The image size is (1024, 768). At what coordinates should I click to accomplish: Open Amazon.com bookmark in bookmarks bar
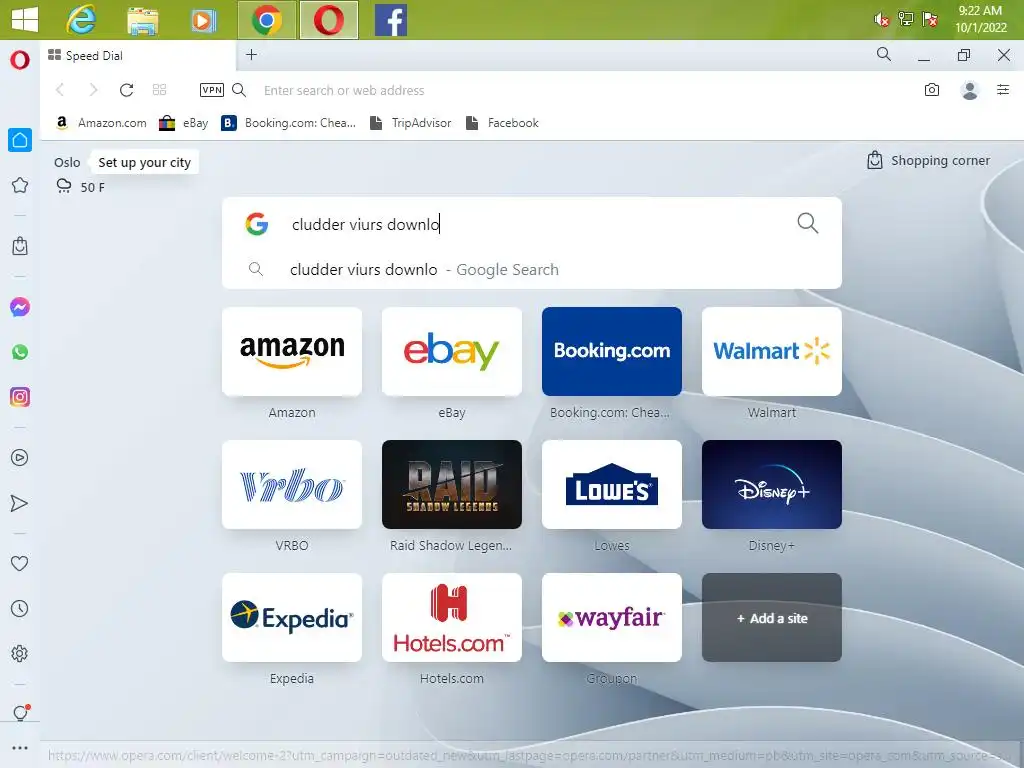pyautogui.click(x=101, y=123)
